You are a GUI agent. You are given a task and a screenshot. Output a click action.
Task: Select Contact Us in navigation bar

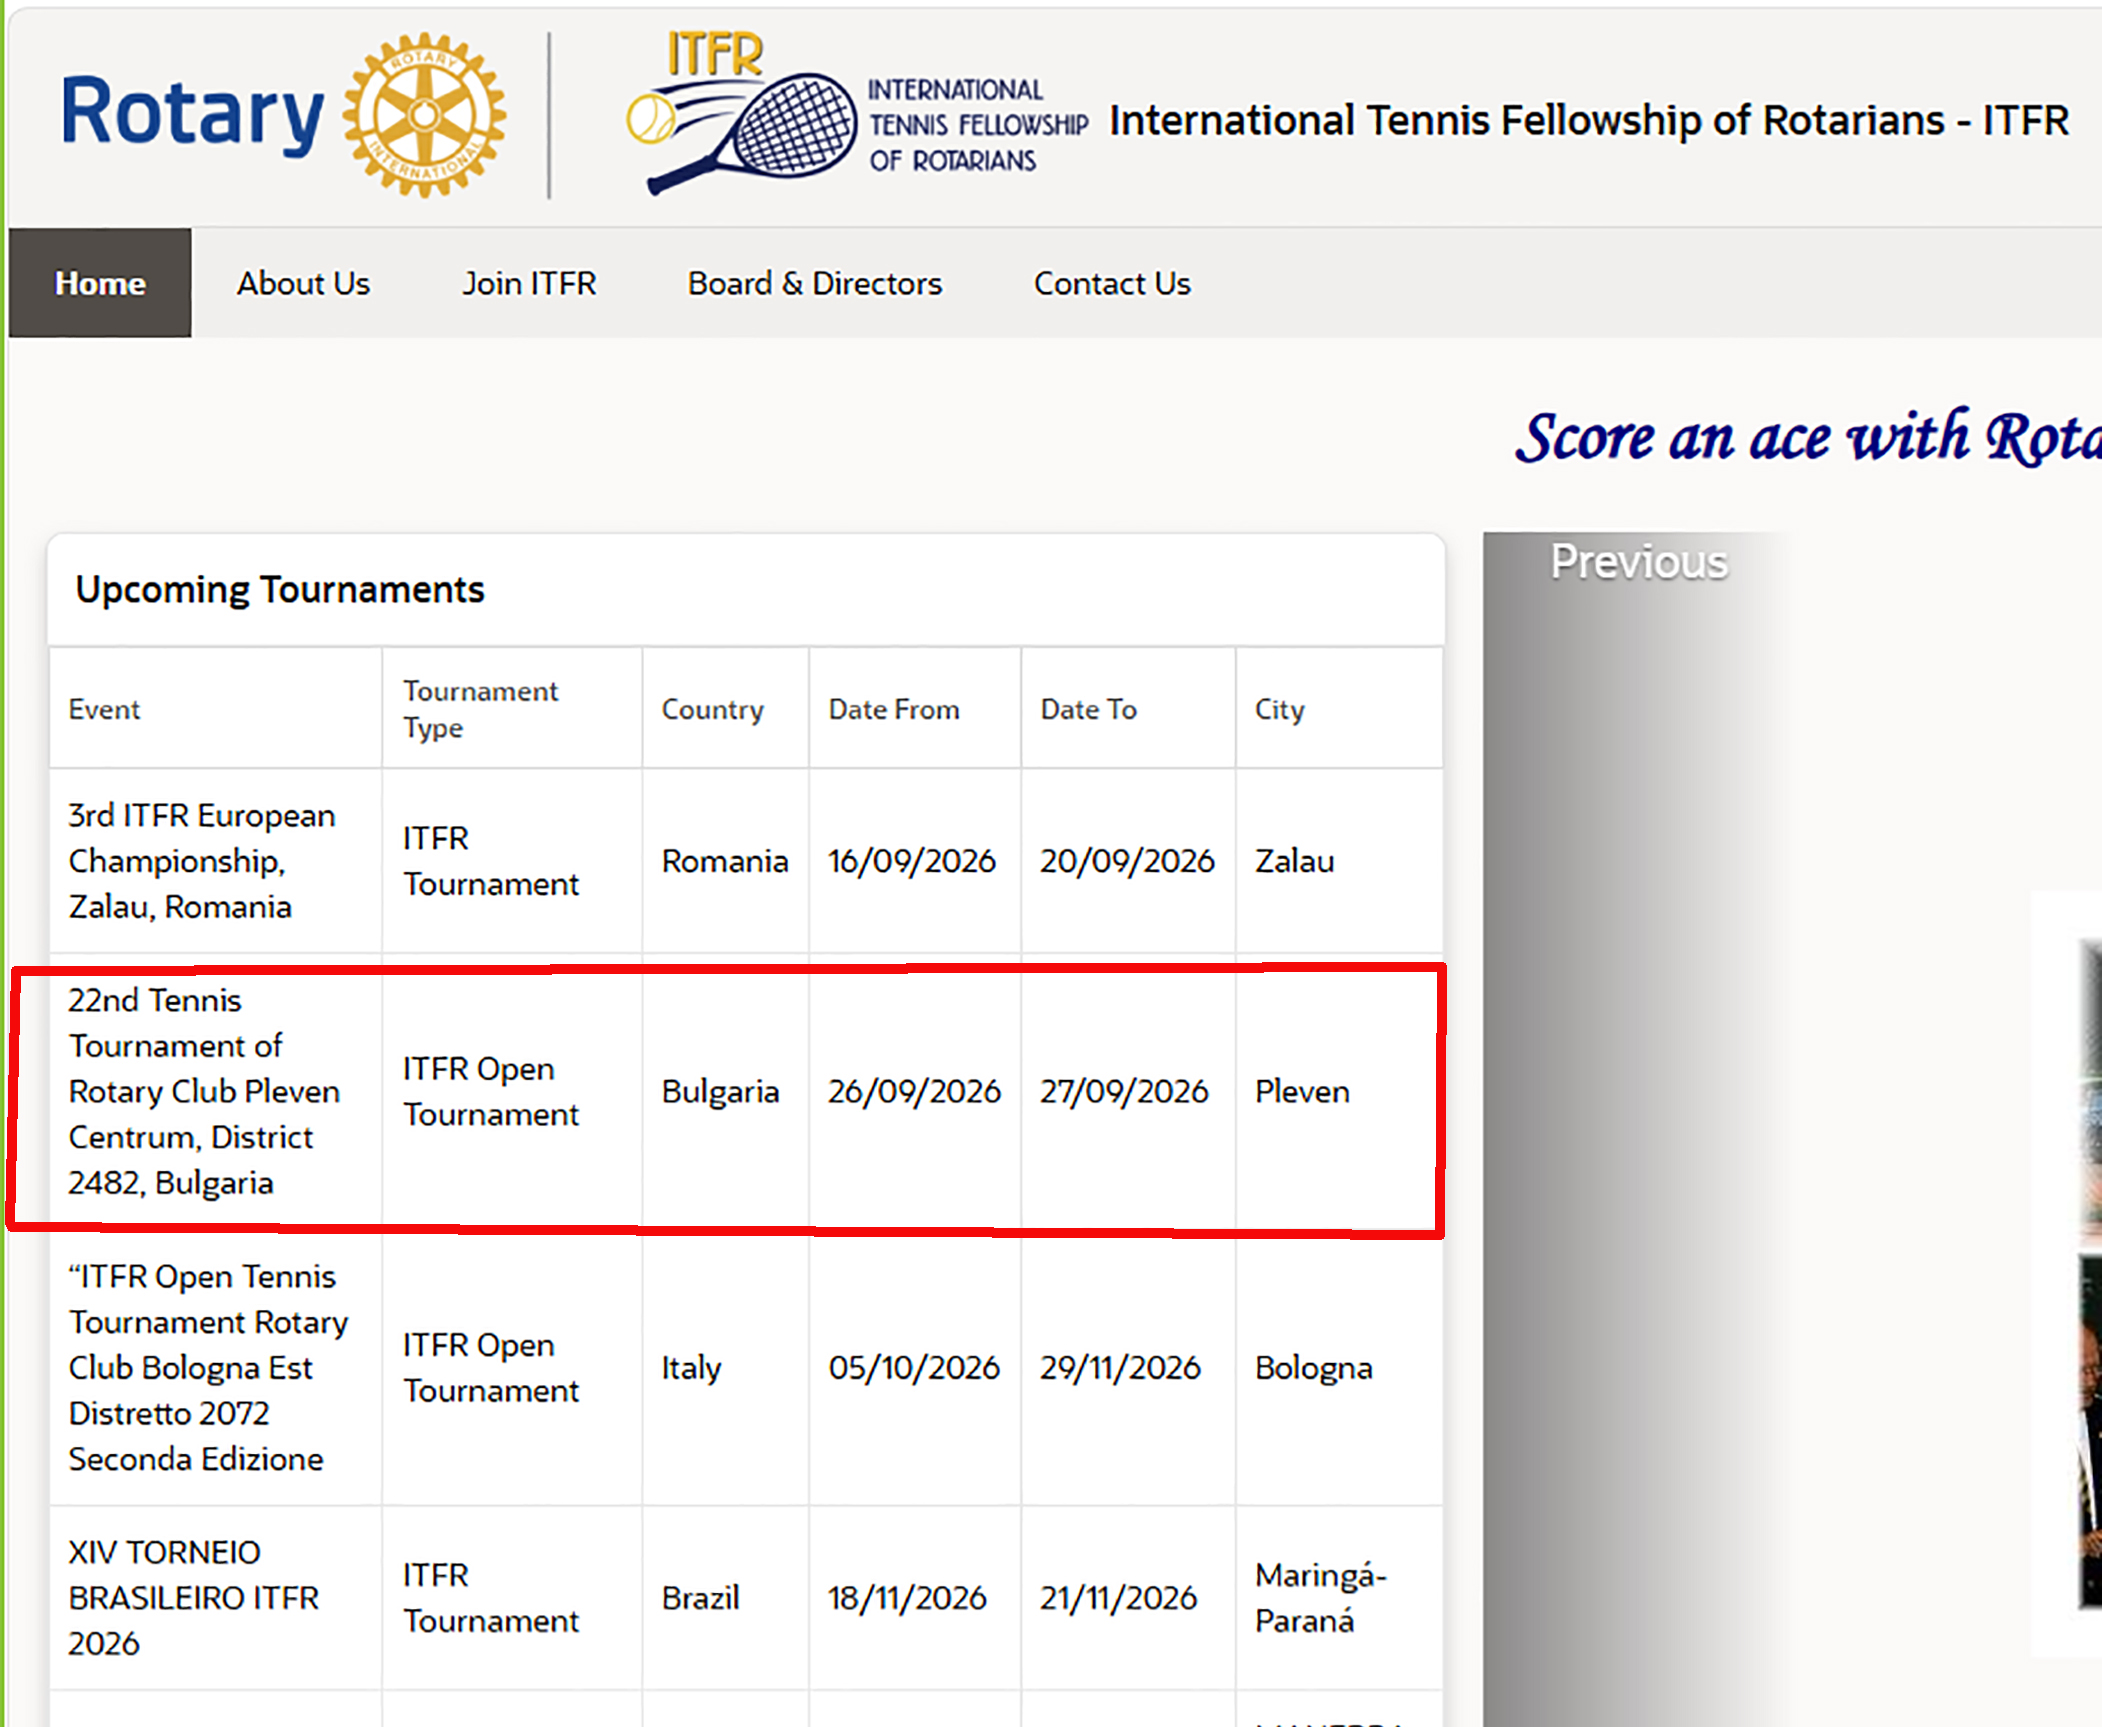click(1112, 283)
